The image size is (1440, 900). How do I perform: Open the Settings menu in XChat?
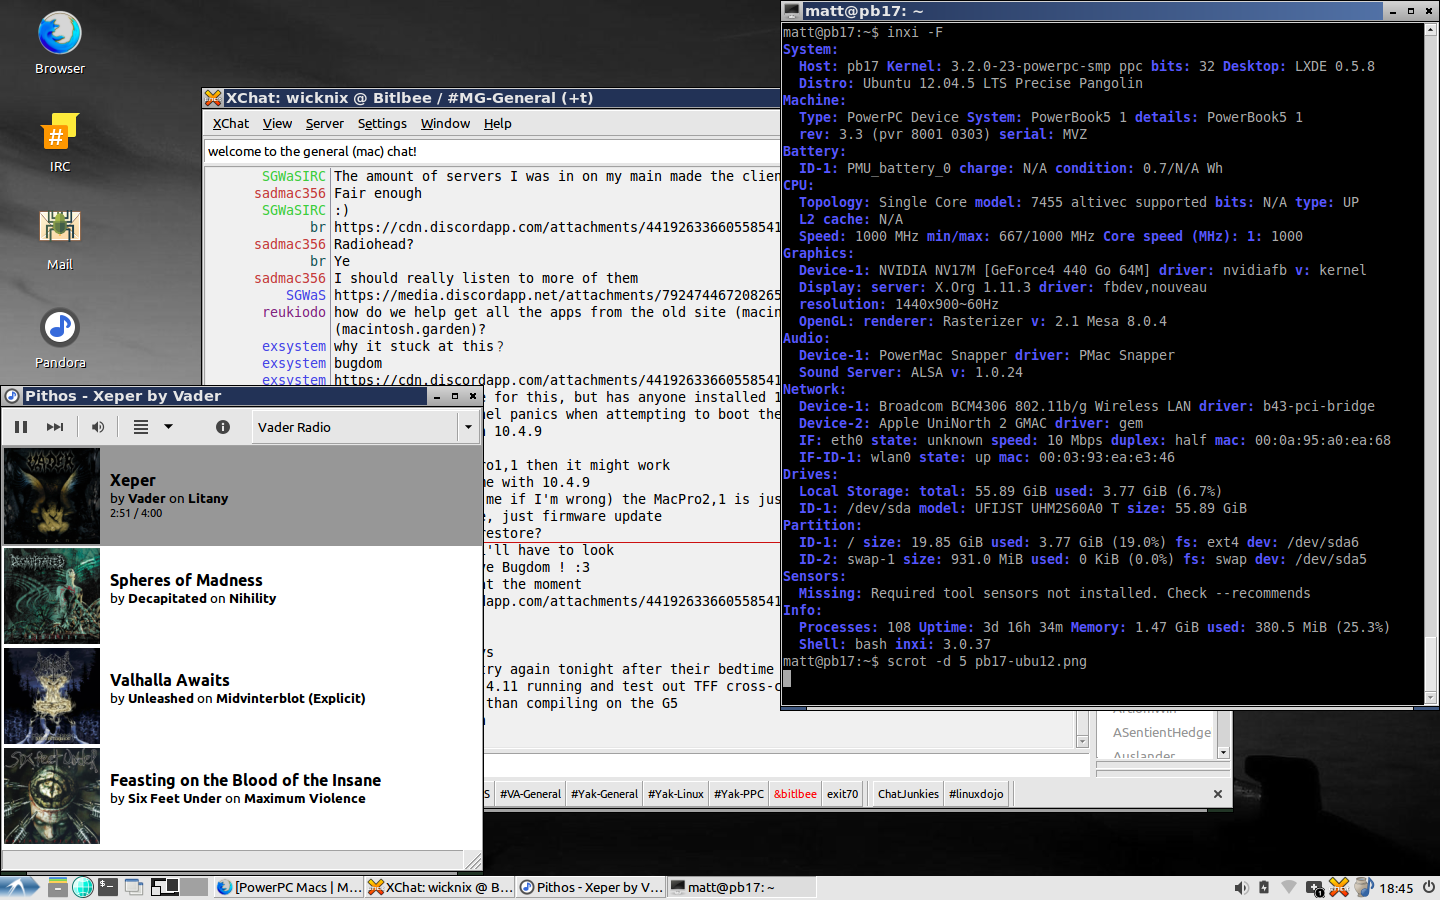point(382,123)
